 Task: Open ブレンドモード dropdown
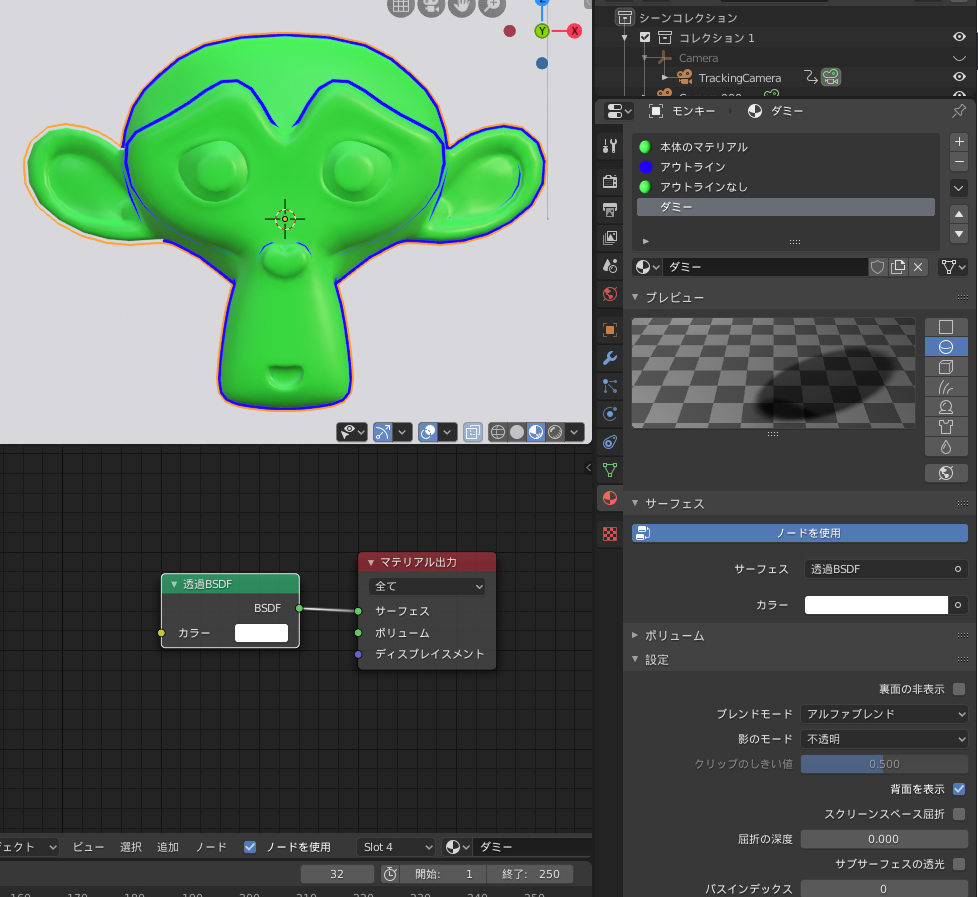pos(884,714)
